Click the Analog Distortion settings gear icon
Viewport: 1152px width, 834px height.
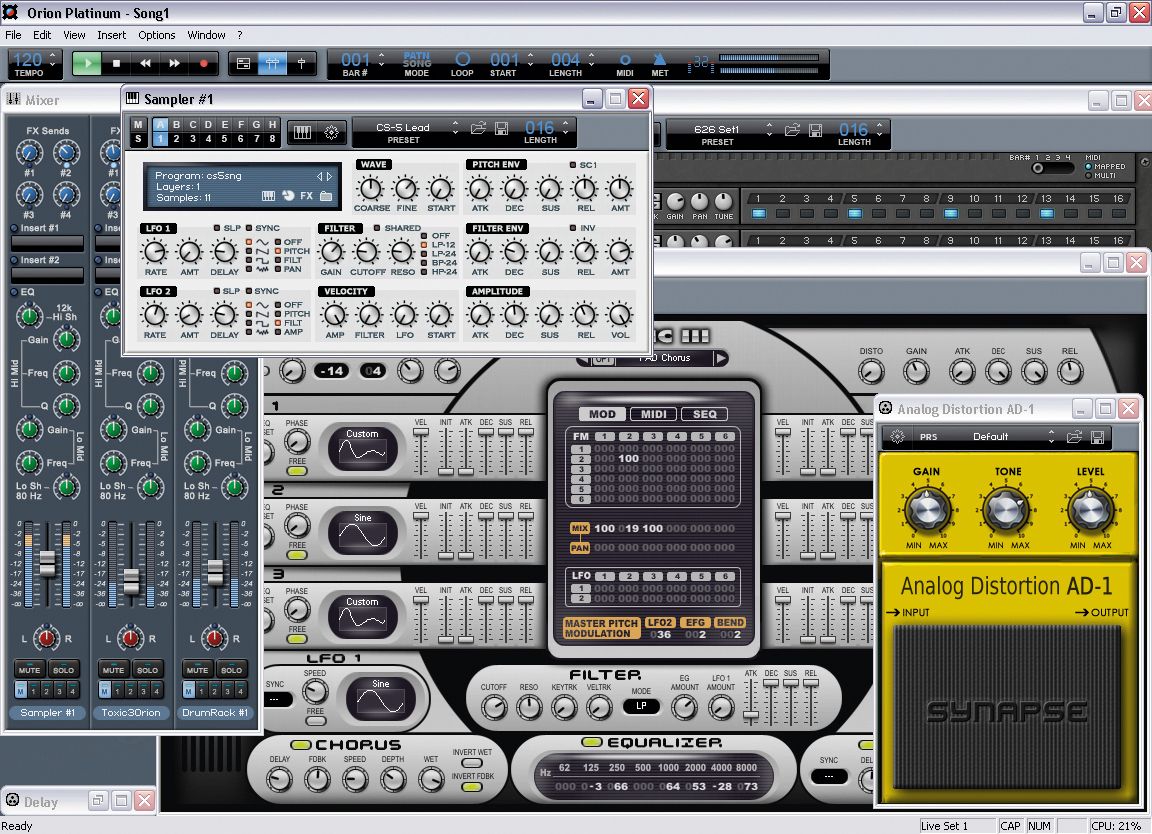pos(897,436)
